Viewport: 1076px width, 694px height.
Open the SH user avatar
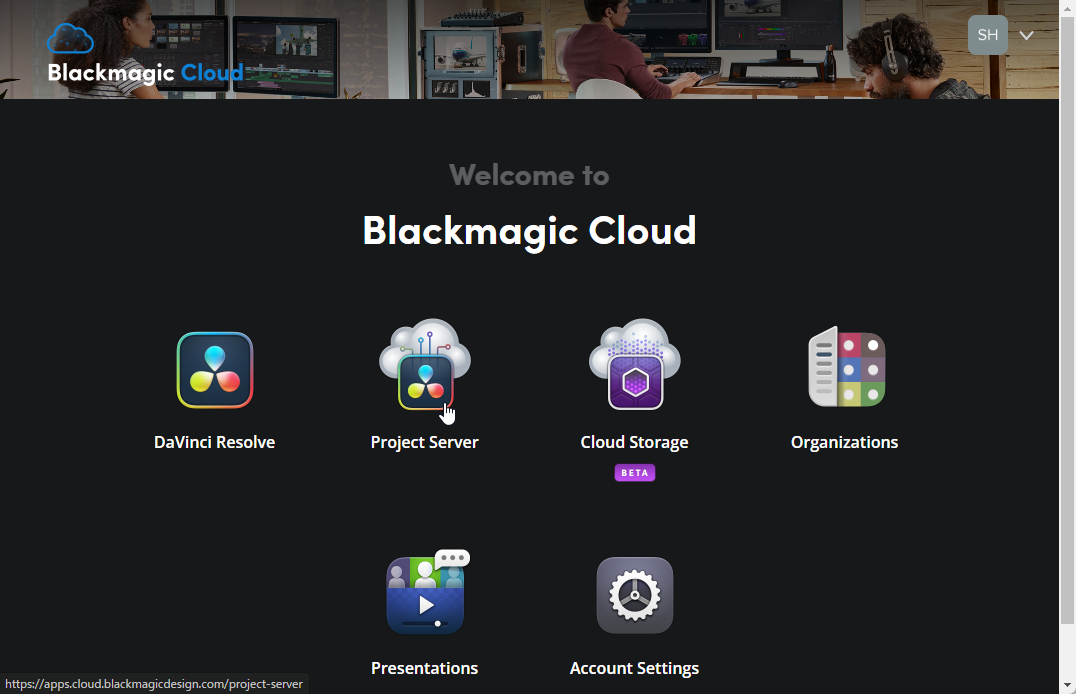(988, 35)
